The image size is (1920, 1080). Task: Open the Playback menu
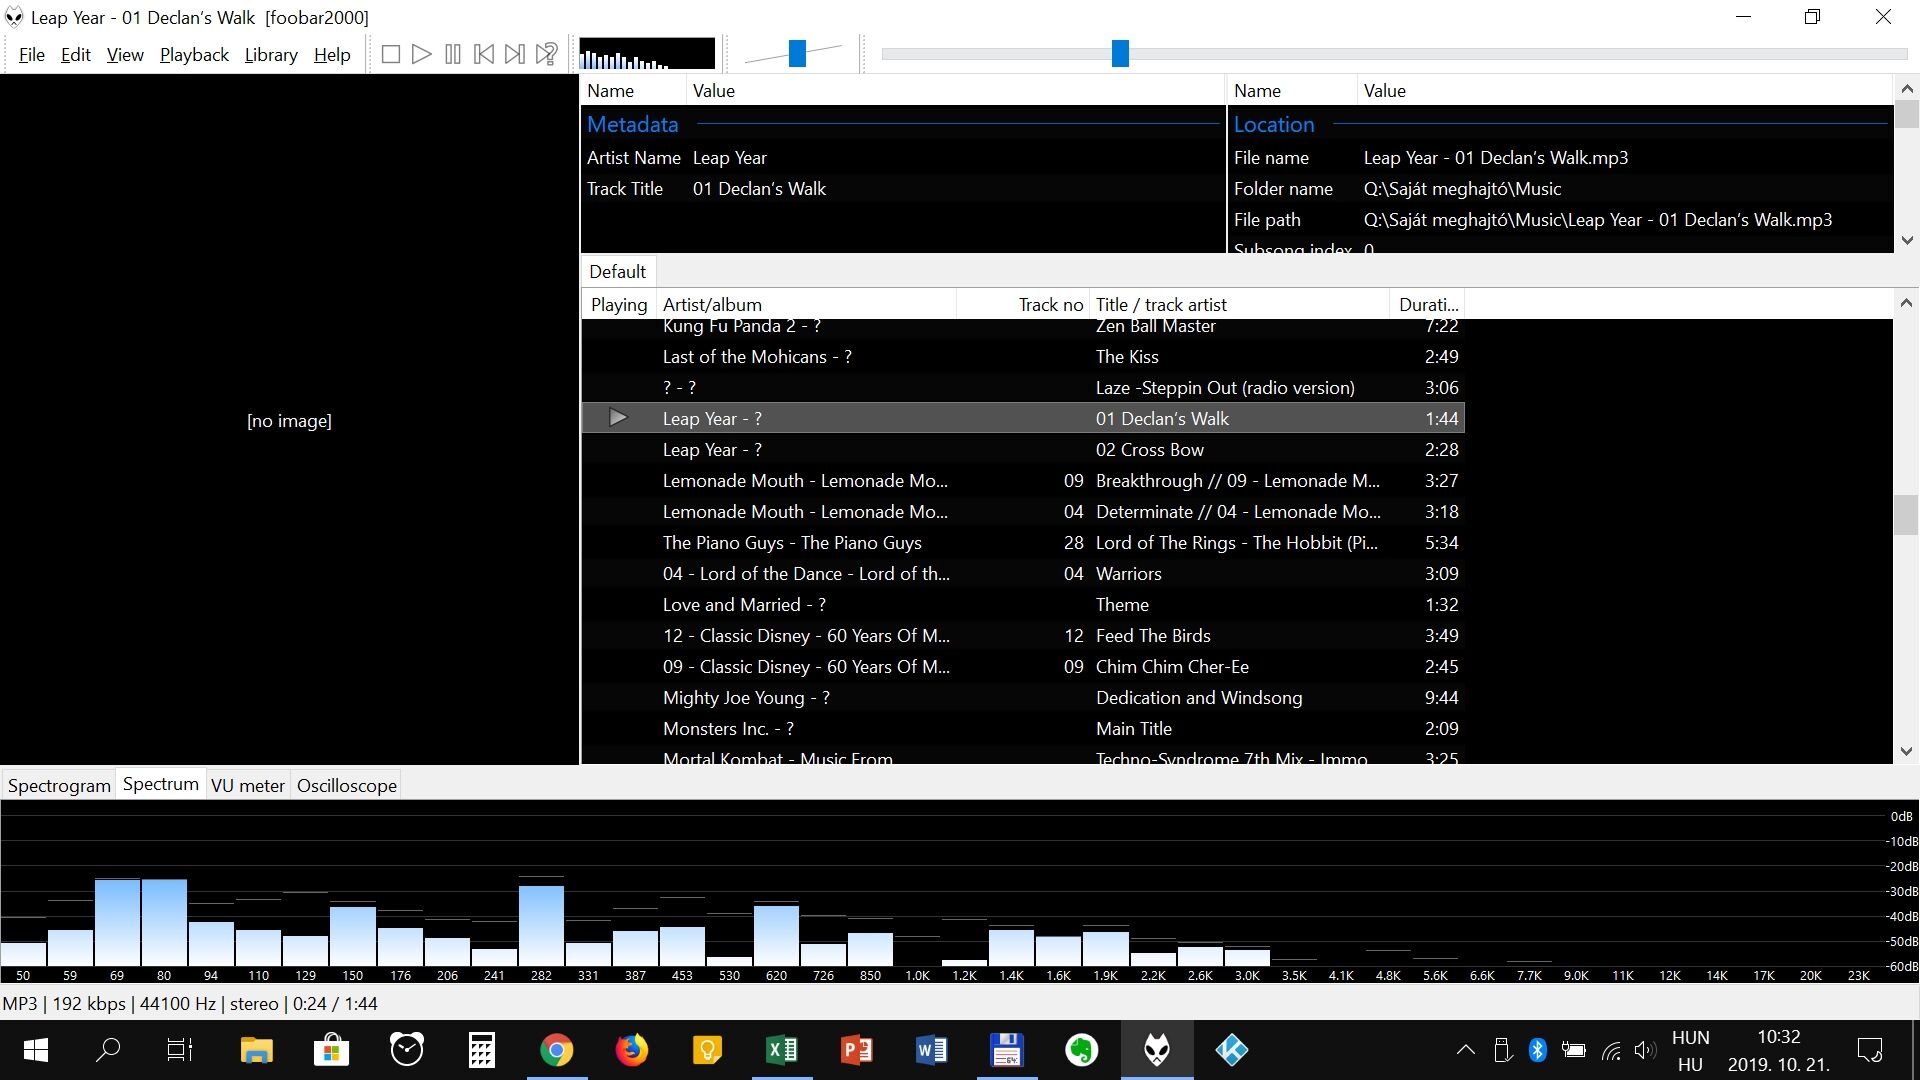pos(194,55)
